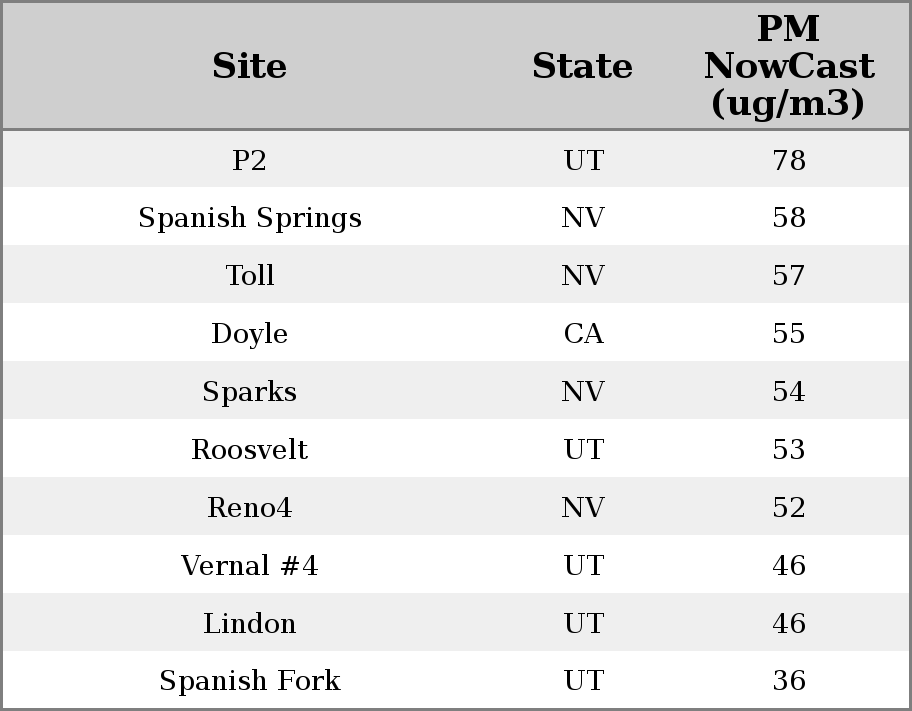Viewport: 912px width, 711px height.
Task: Select the Spanish Fork site cell
Action: [x=250, y=681]
